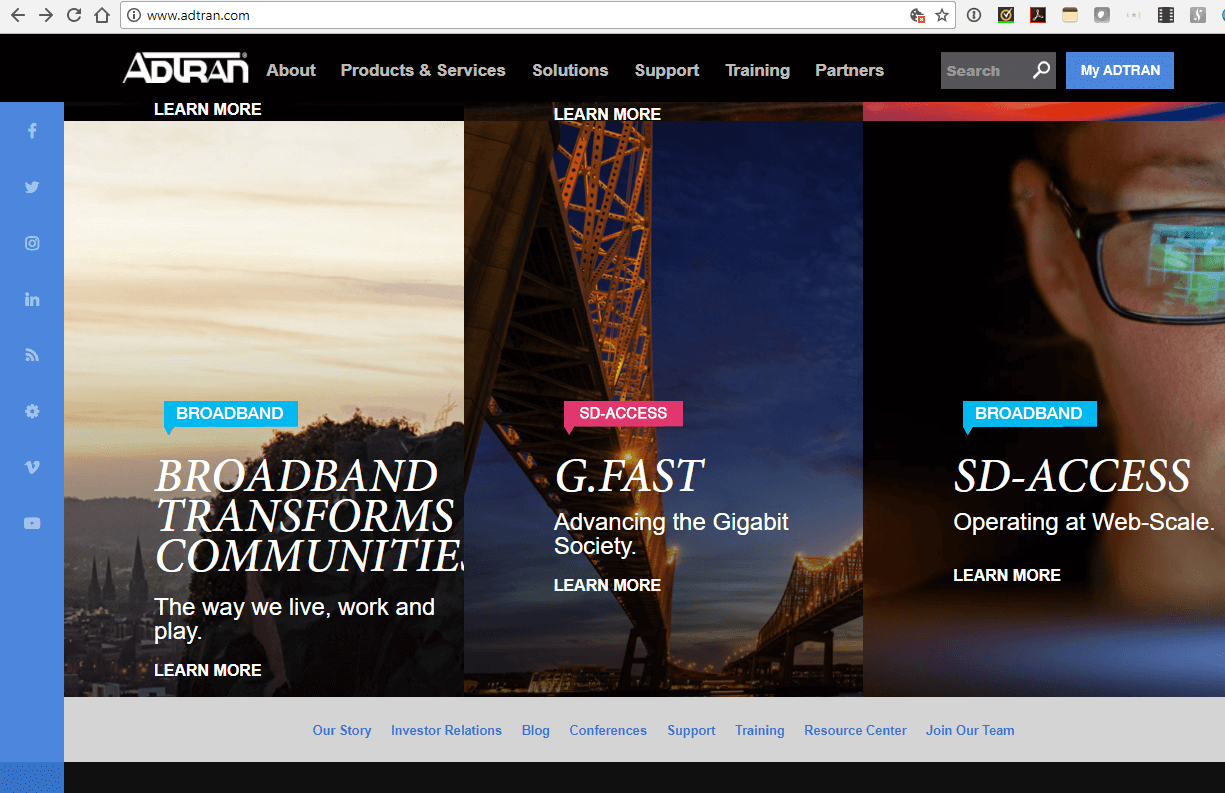This screenshot has width=1225, height=793.
Task: Click the magnifying glass search icon
Action: (x=1041, y=70)
